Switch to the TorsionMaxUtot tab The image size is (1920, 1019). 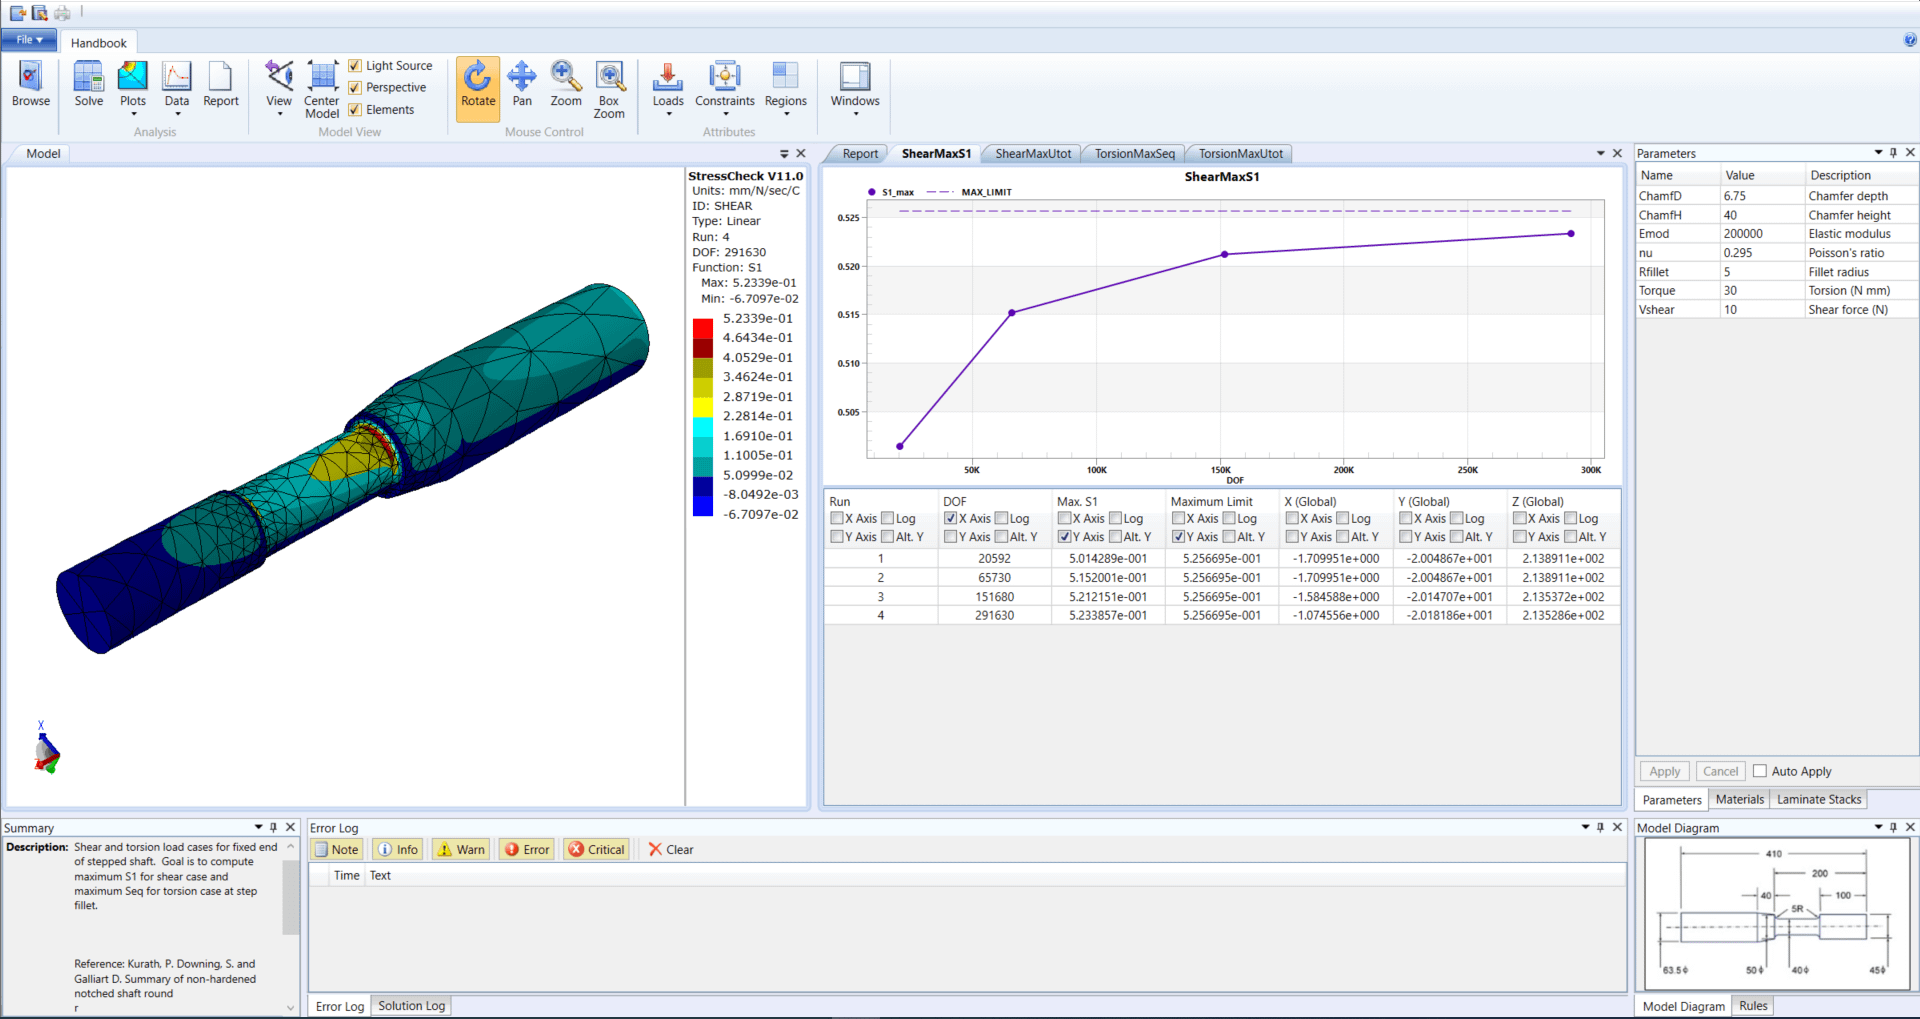(1240, 154)
